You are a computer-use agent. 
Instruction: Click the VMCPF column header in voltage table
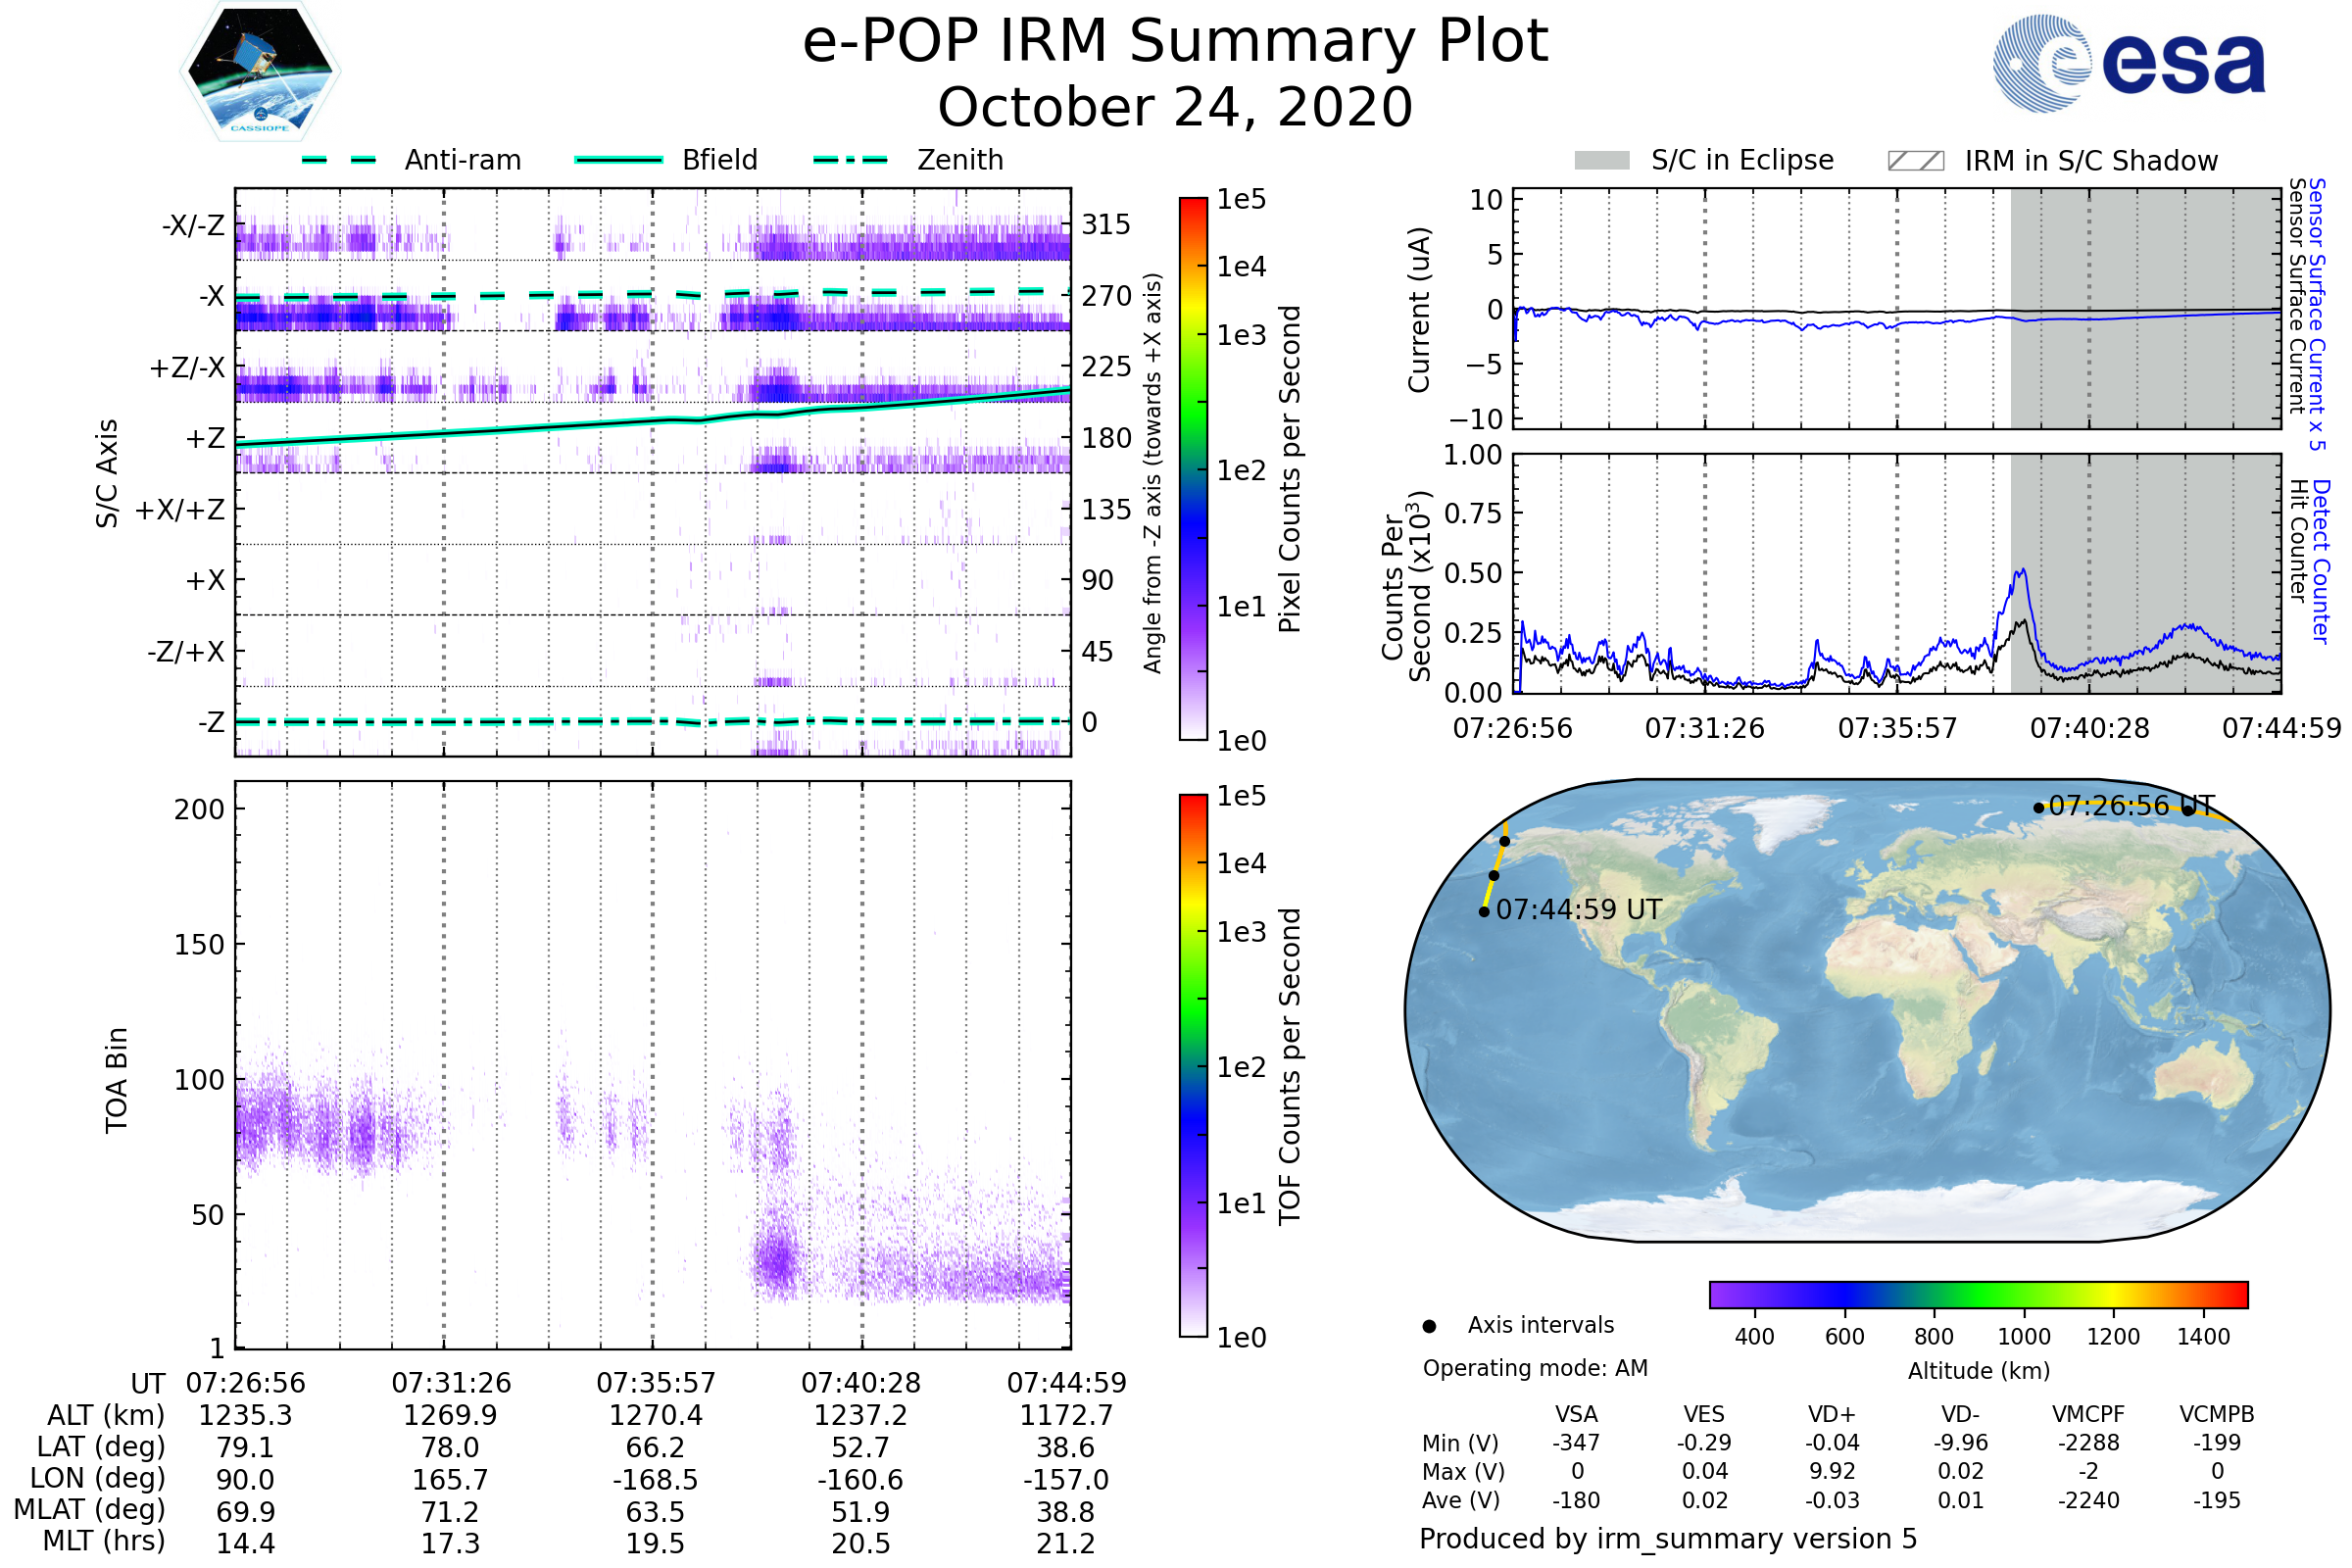2088,1415
